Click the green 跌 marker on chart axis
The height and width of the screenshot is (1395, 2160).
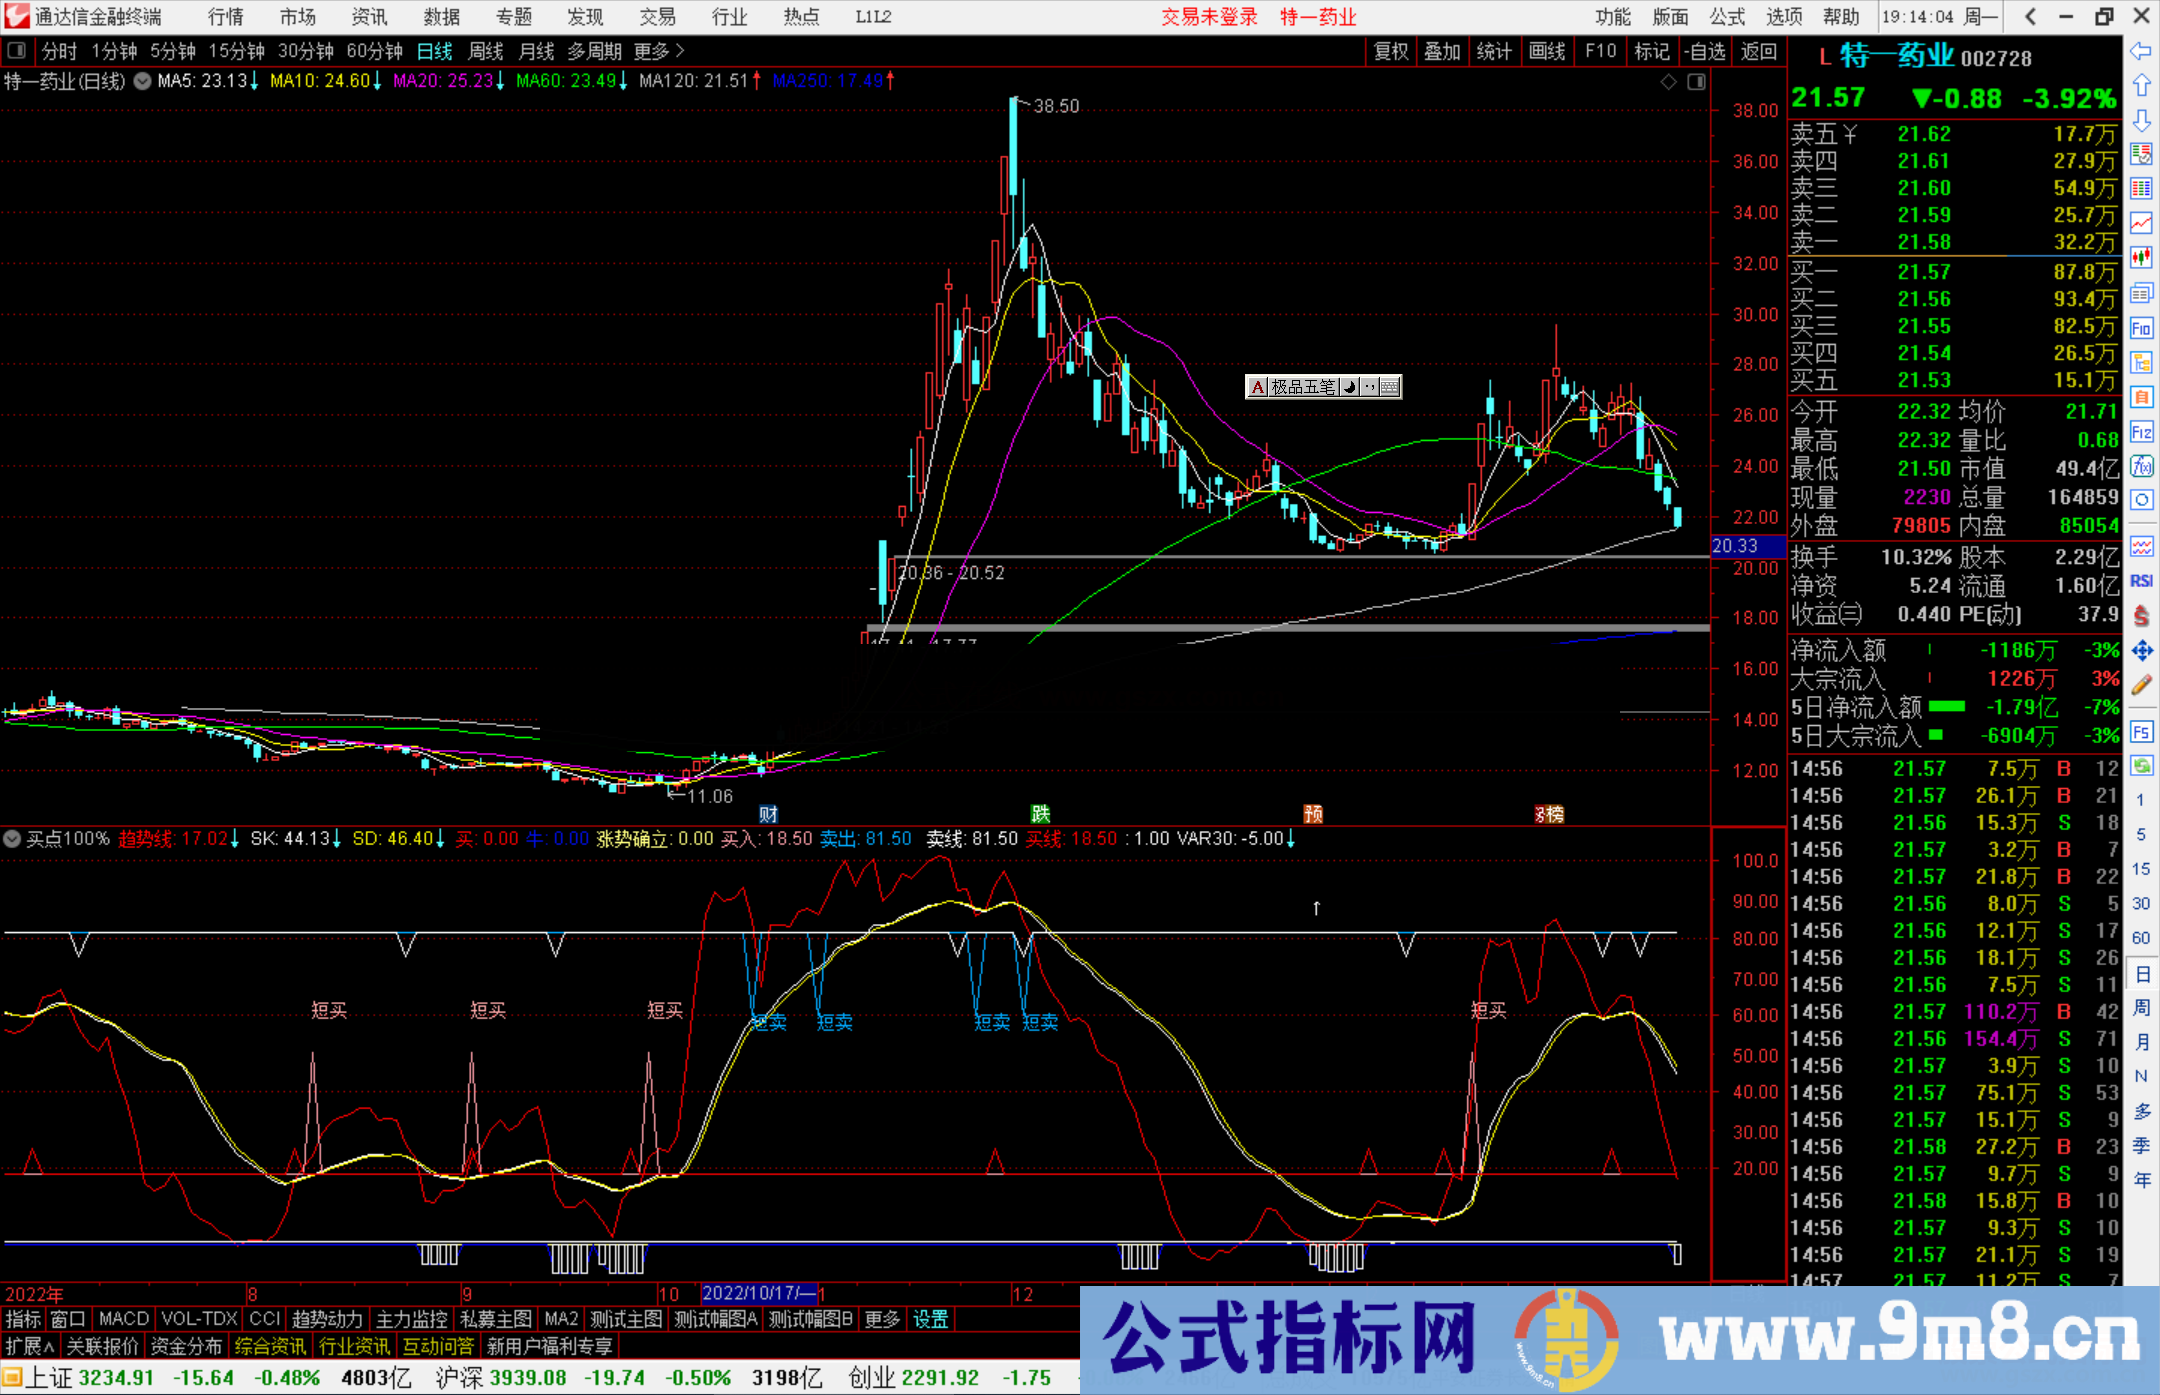(1040, 813)
